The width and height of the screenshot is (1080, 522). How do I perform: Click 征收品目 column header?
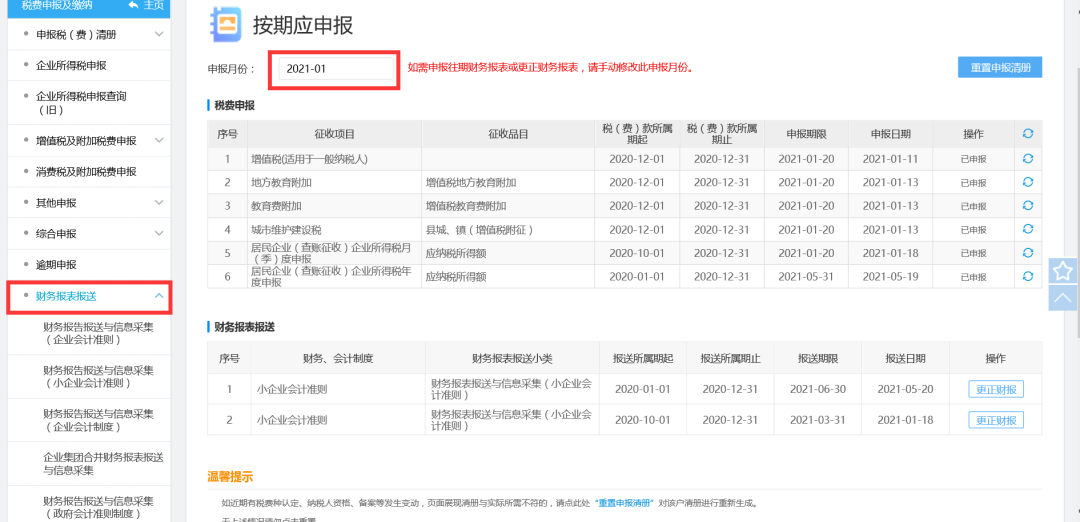(x=508, y=134)
